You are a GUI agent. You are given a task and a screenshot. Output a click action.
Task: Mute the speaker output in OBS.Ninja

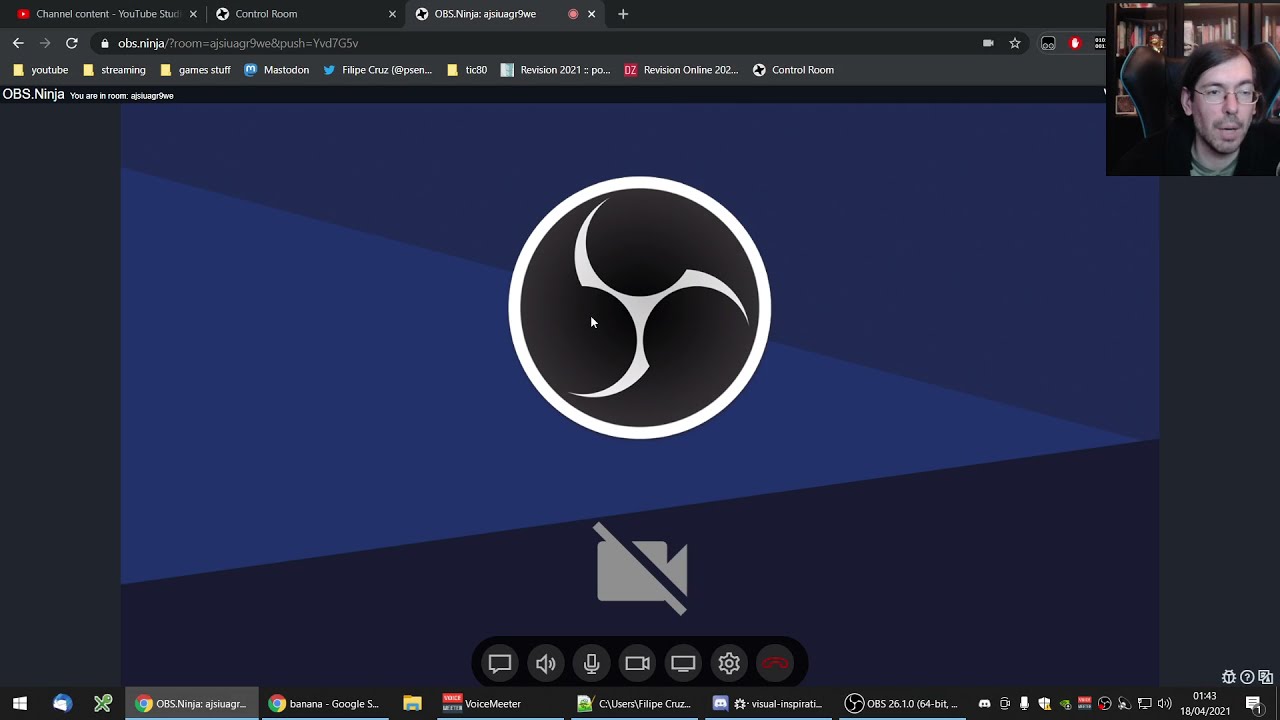(x=546, y=663)
